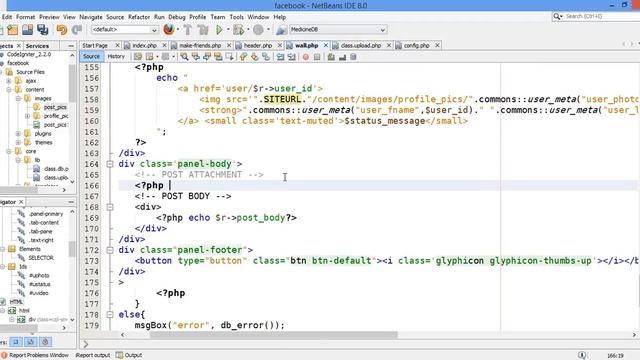Select the Firefox browser icon in toolbar
This screenshot has height=360, width=640.
(x=168, y=29)
